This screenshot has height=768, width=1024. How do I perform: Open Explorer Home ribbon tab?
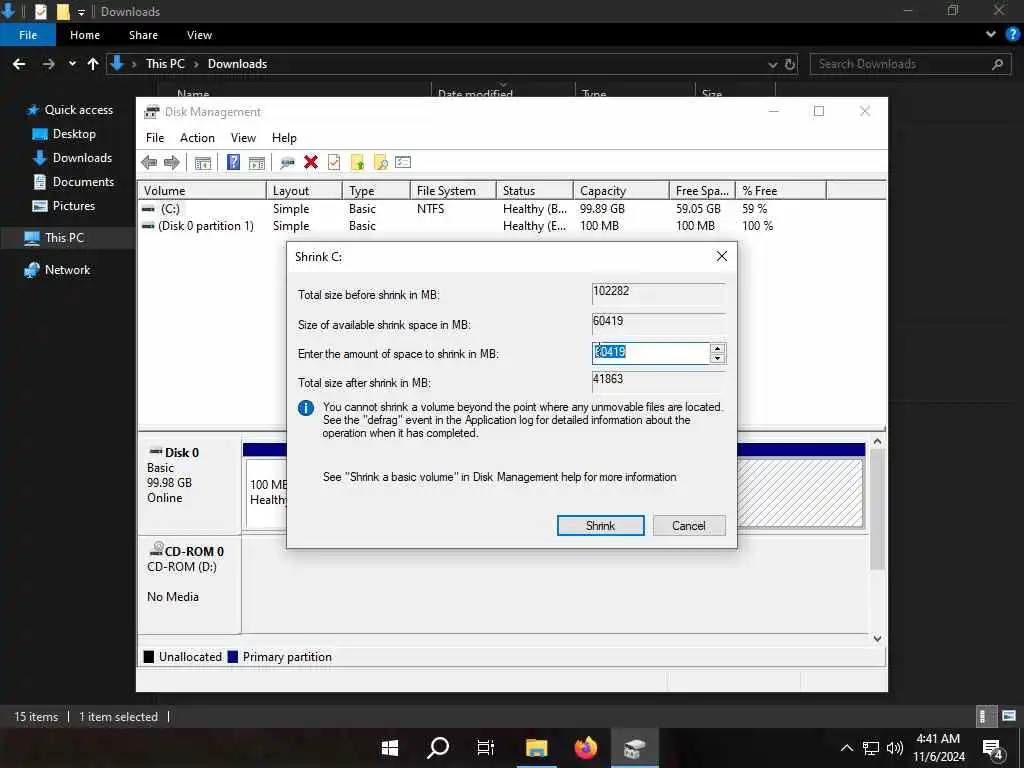coord(85,35)
